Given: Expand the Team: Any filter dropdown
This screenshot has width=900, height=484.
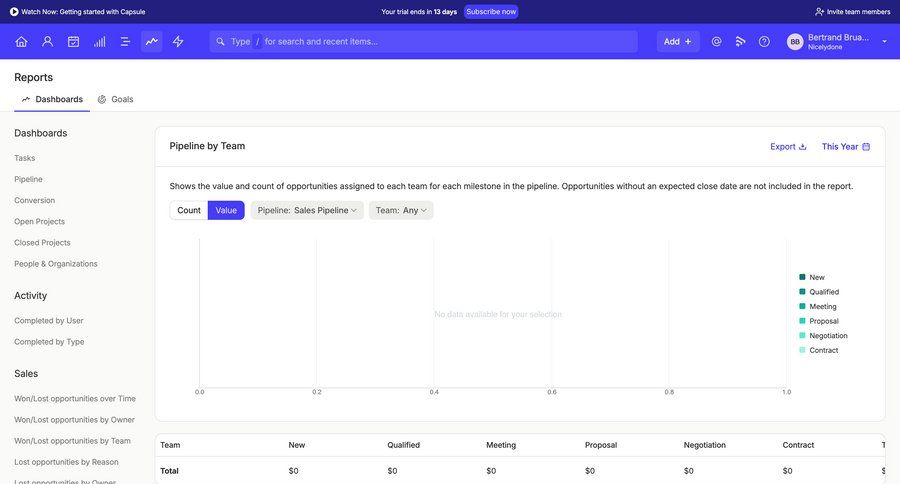Looking at the screenshot, I should click(401, 210).
